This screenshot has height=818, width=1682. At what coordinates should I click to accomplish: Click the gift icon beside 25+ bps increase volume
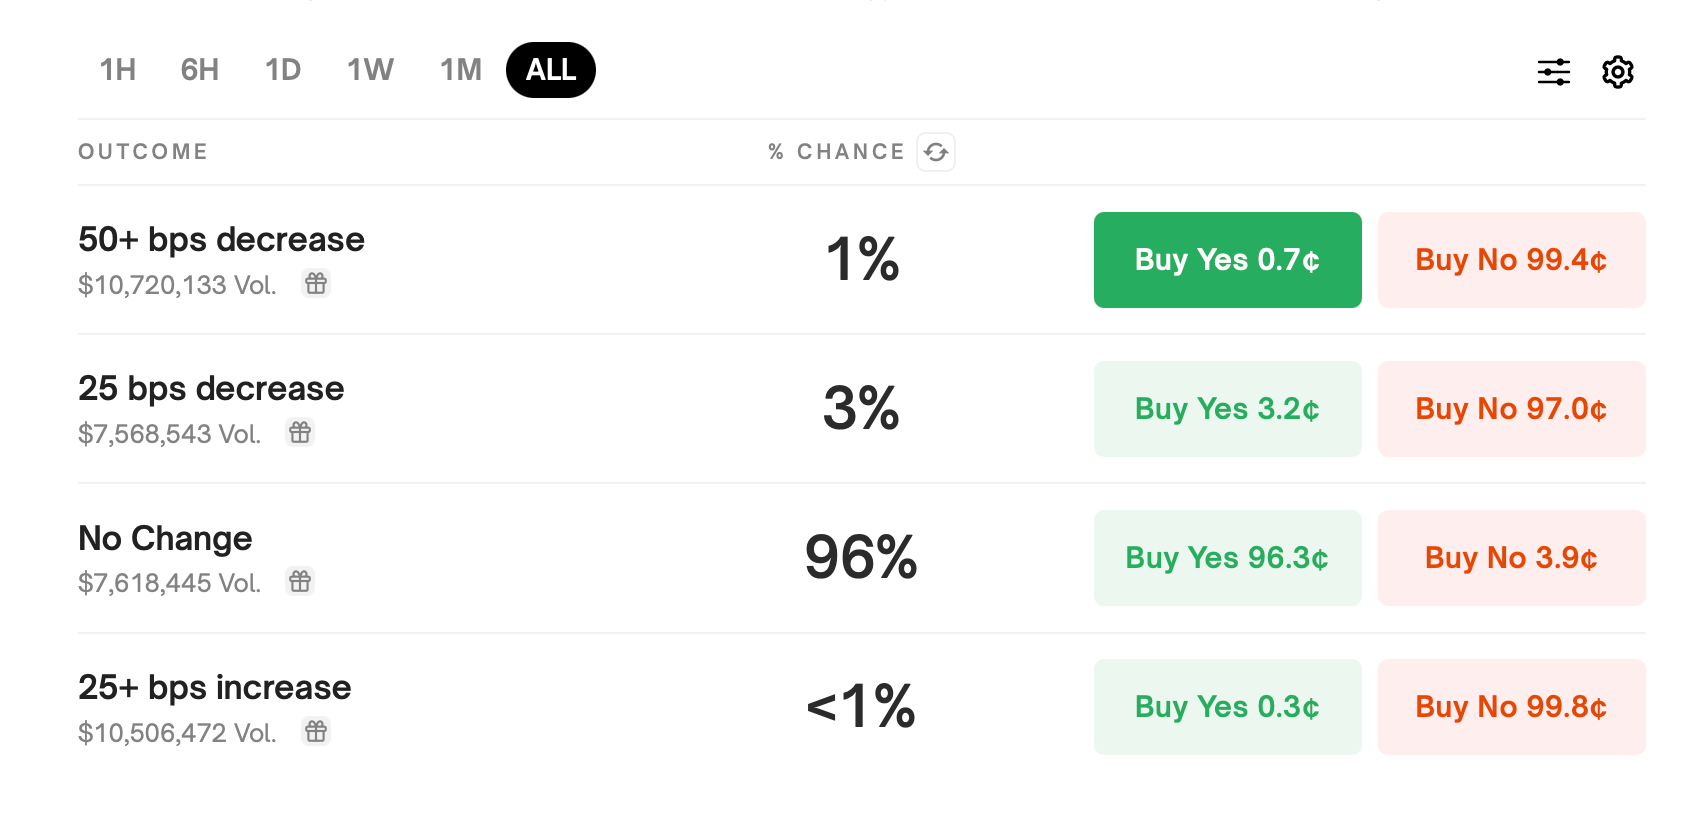[316, 732]
